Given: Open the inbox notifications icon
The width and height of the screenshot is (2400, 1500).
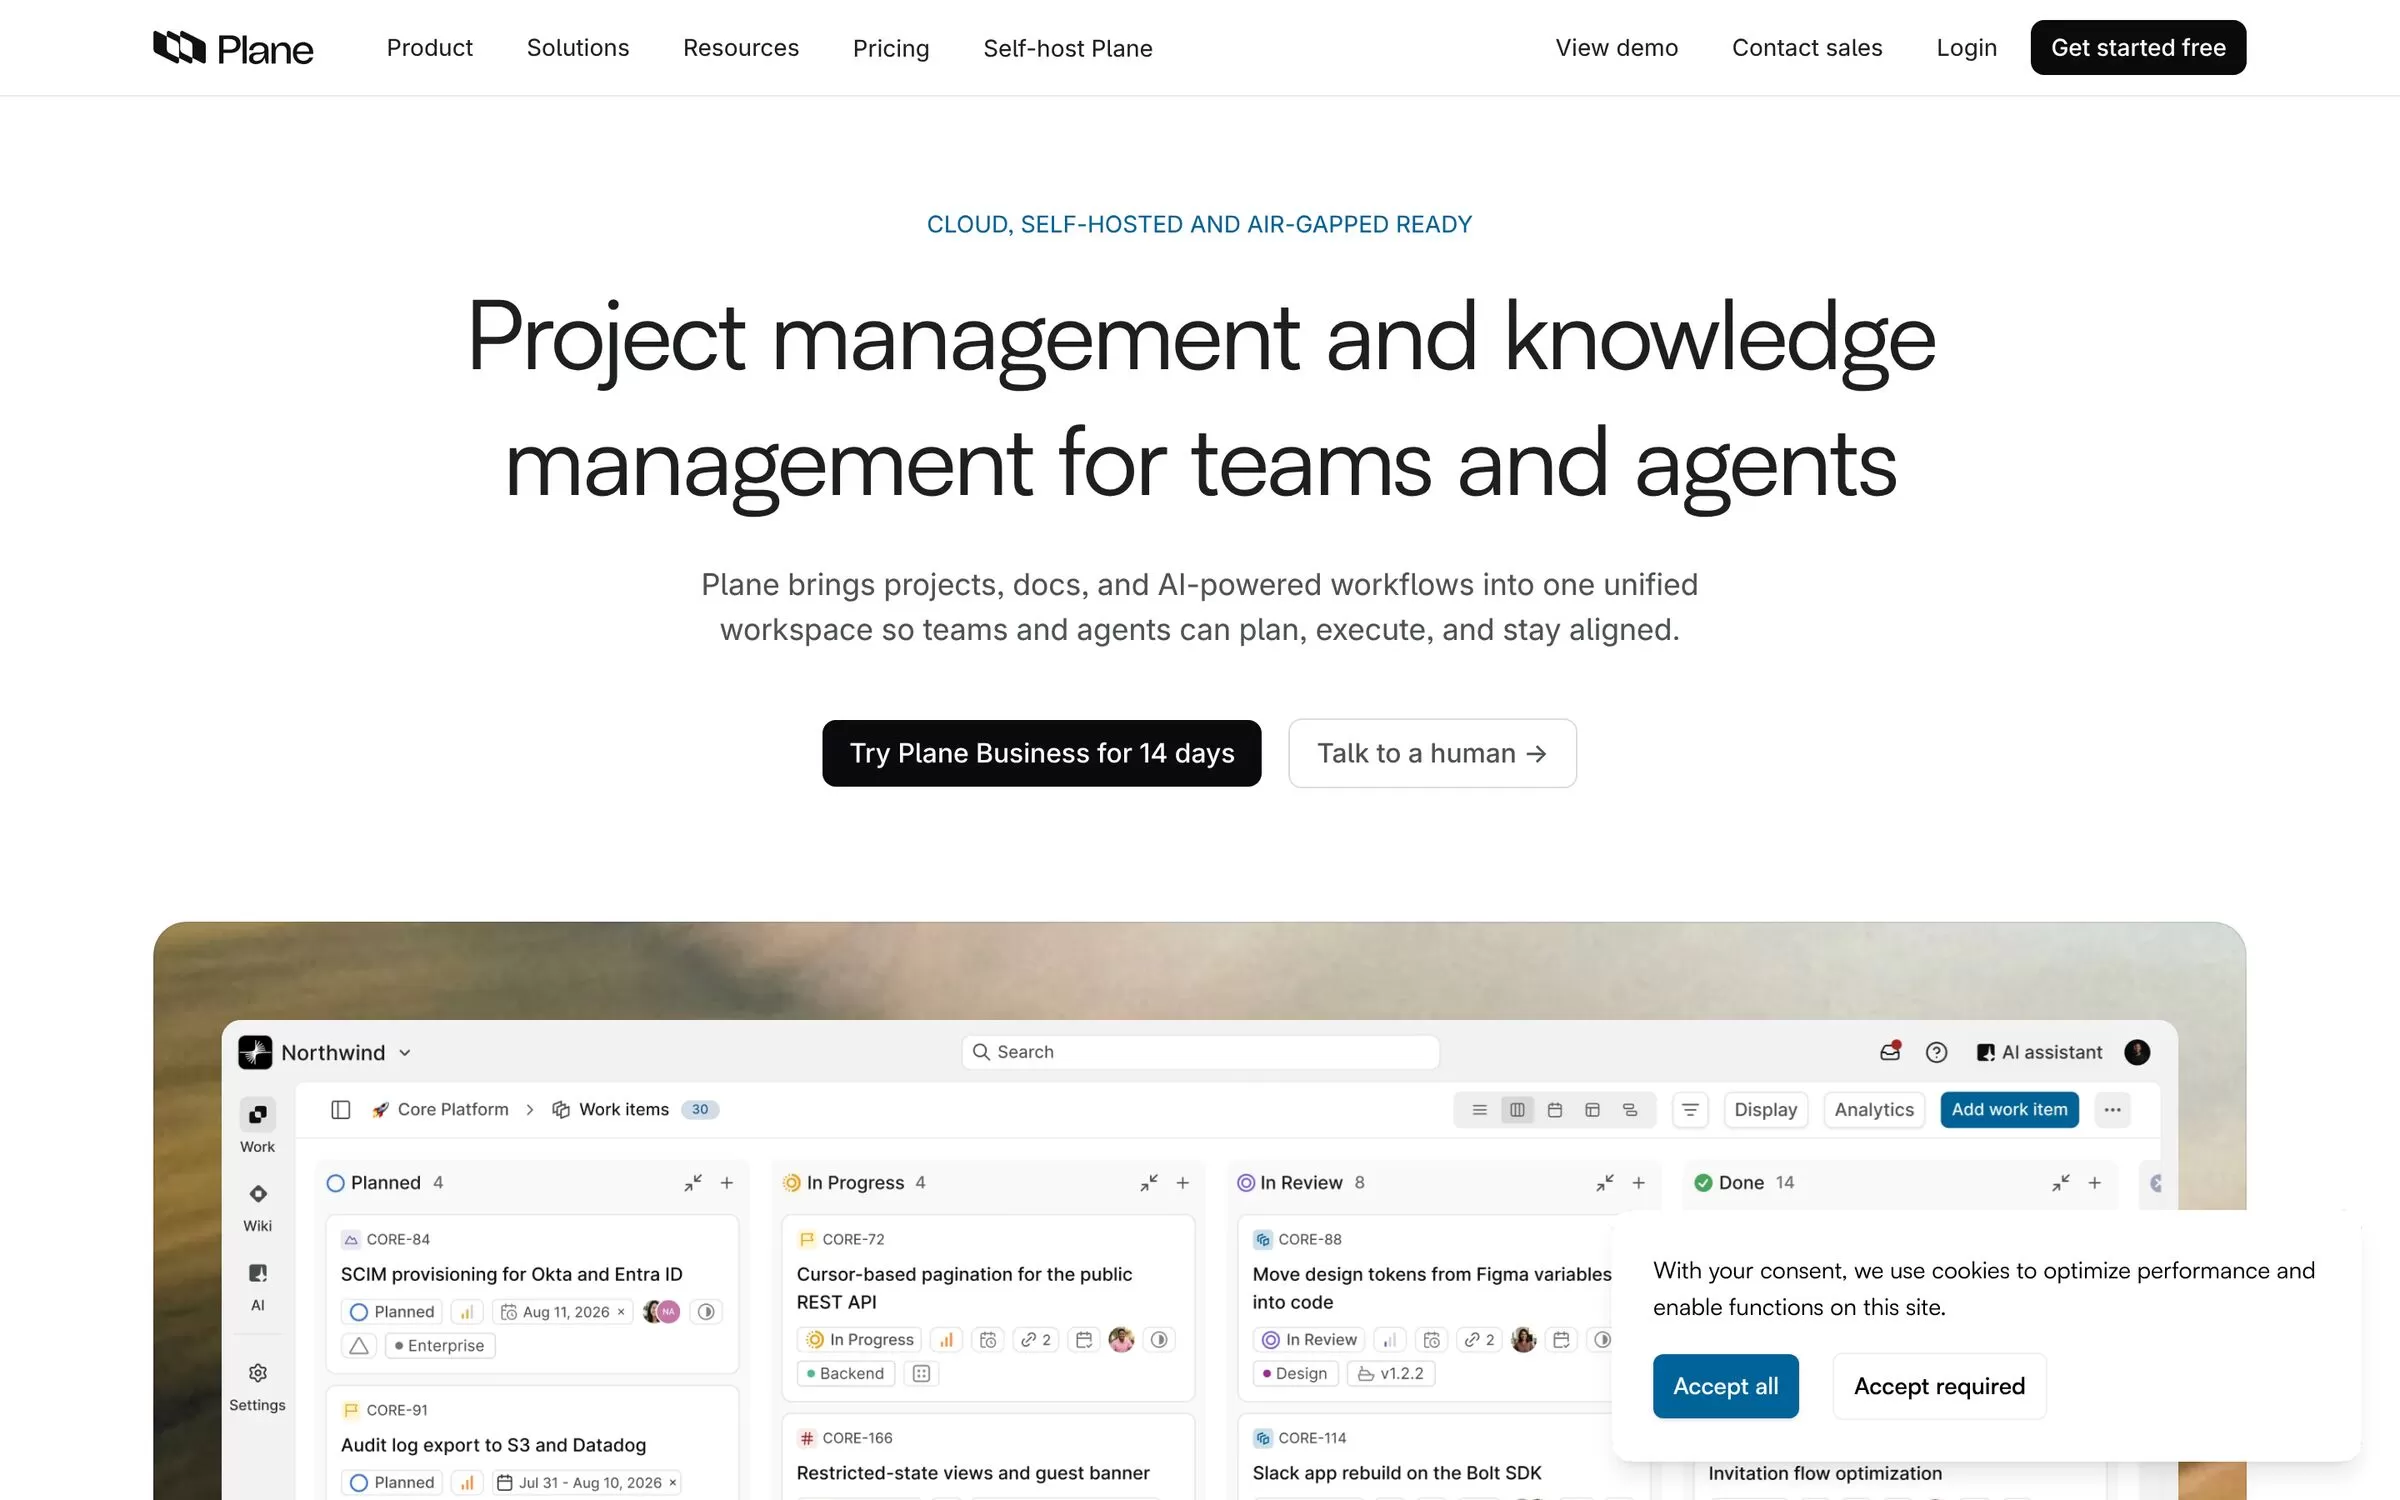Looking at the screenshot, I should 1889,1052.
